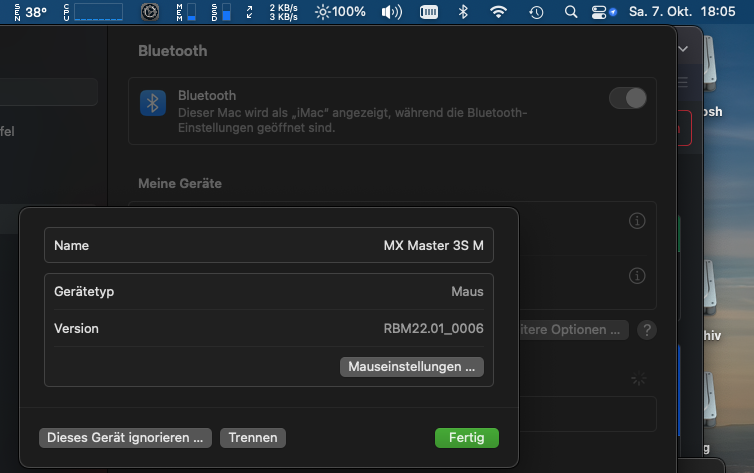Image resolution: width=754 pixels, height=473 pixels.
Task: Toggle the Bluetooth switch off
Action: click(628, 99)
